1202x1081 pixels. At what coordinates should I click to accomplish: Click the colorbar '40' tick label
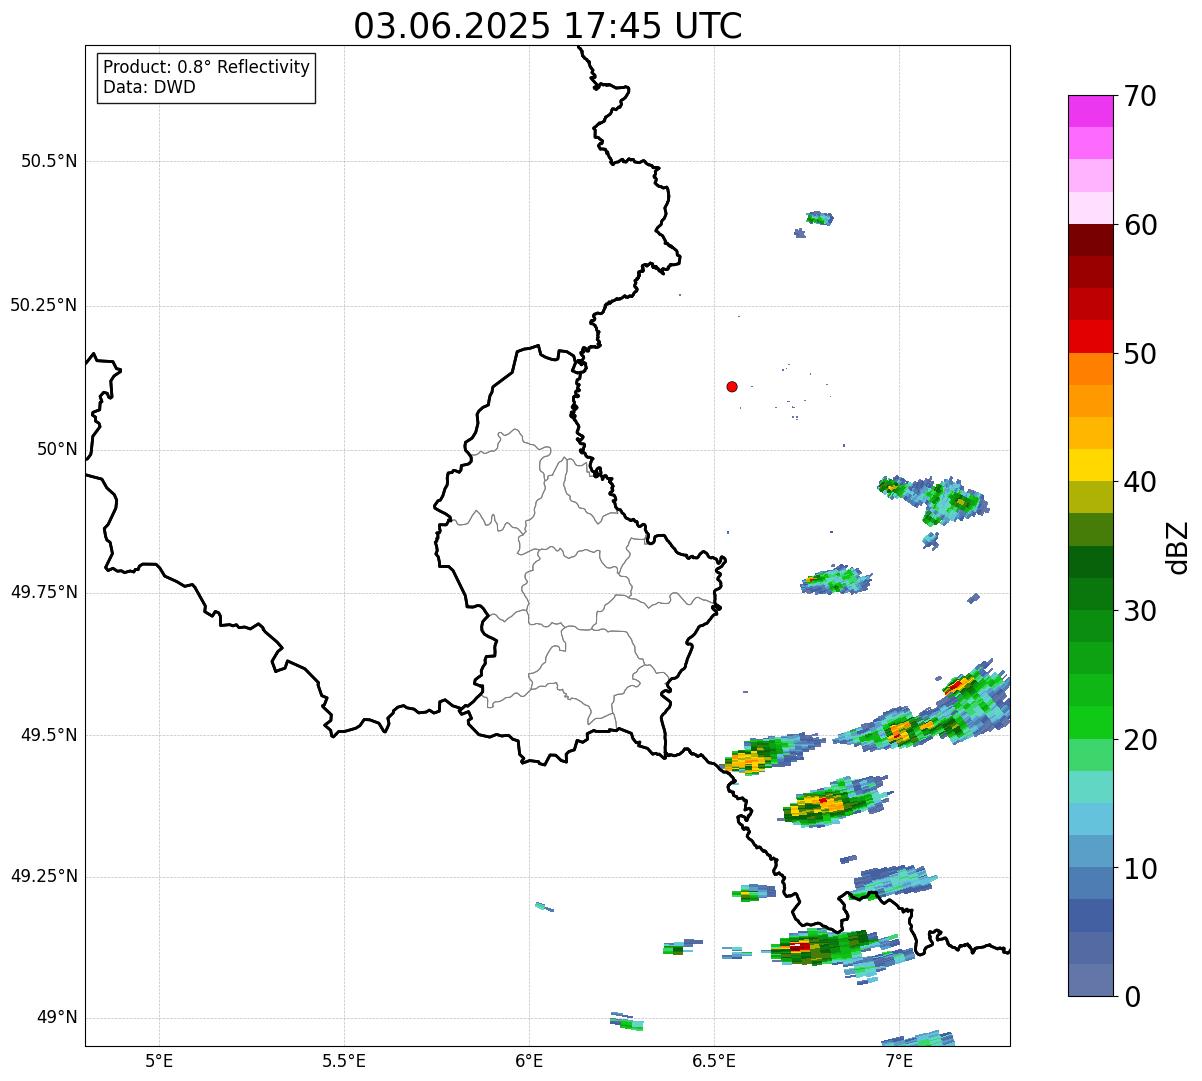[1140, 482]
